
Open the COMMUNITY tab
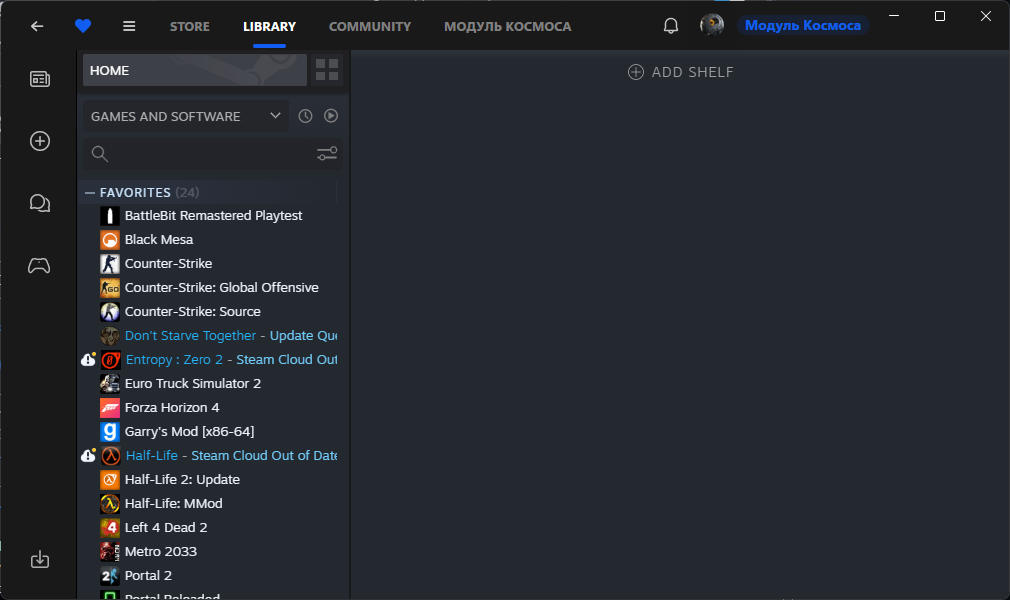pyautogui.click(x=370, y=27)
